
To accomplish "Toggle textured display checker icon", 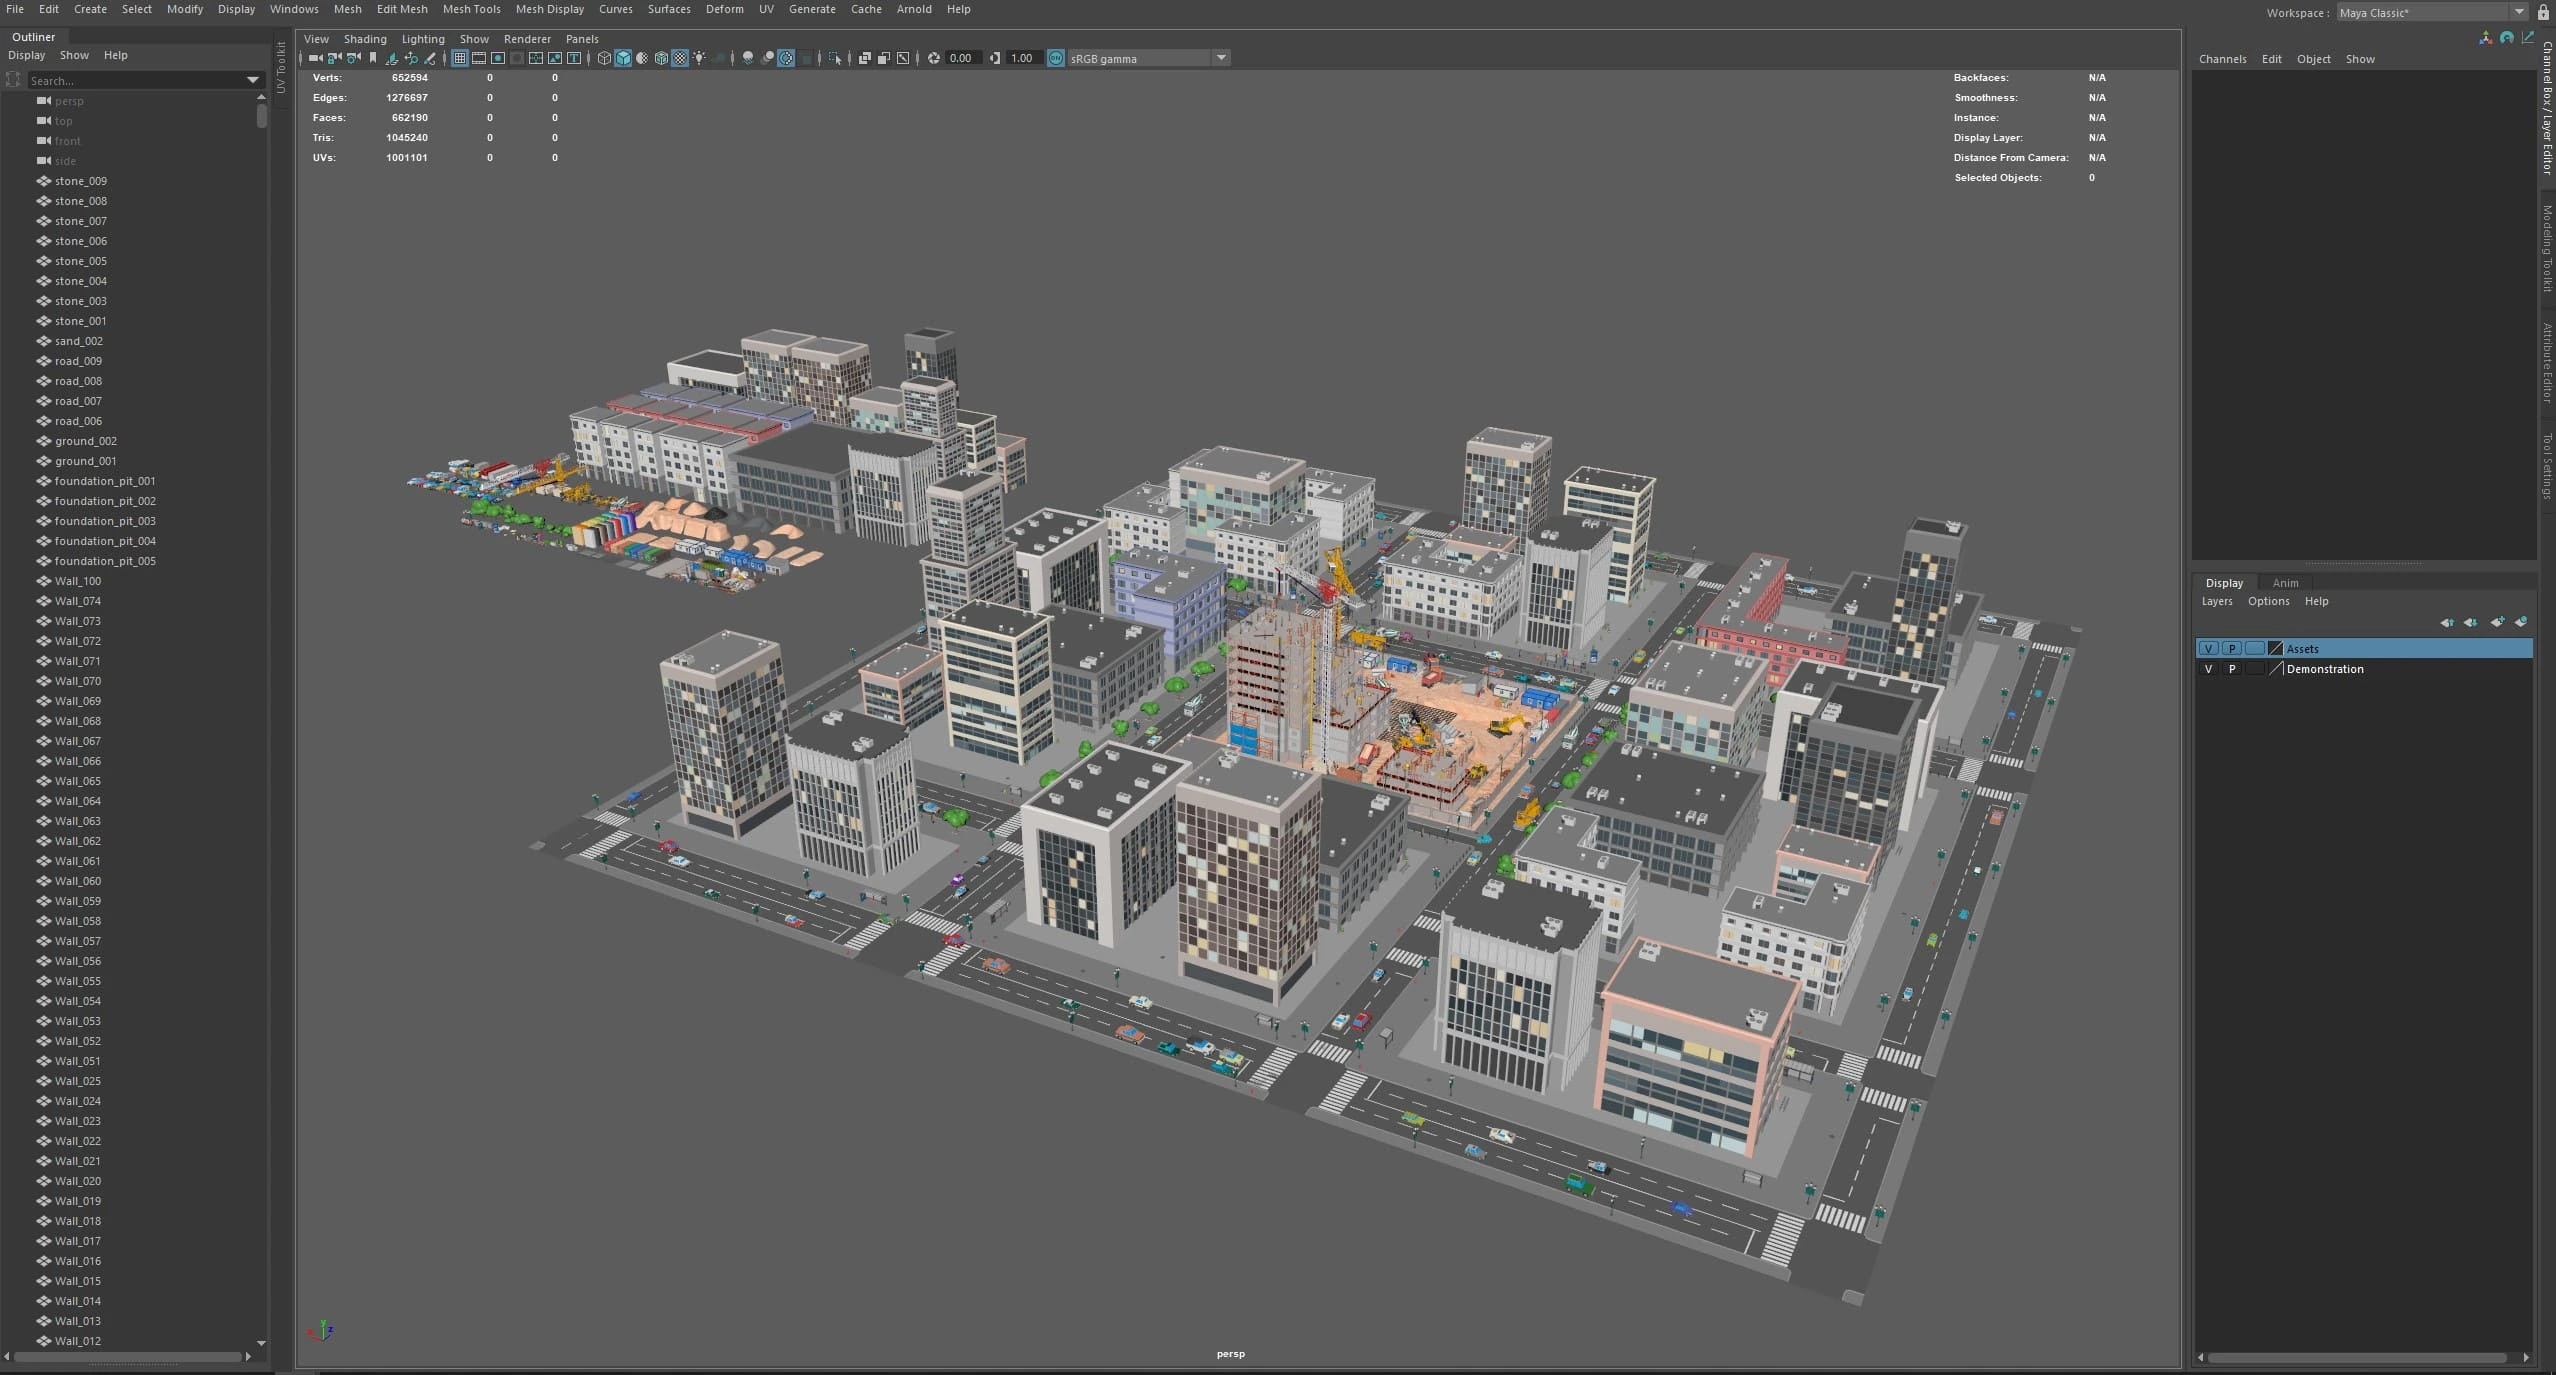I will point(680,58).
